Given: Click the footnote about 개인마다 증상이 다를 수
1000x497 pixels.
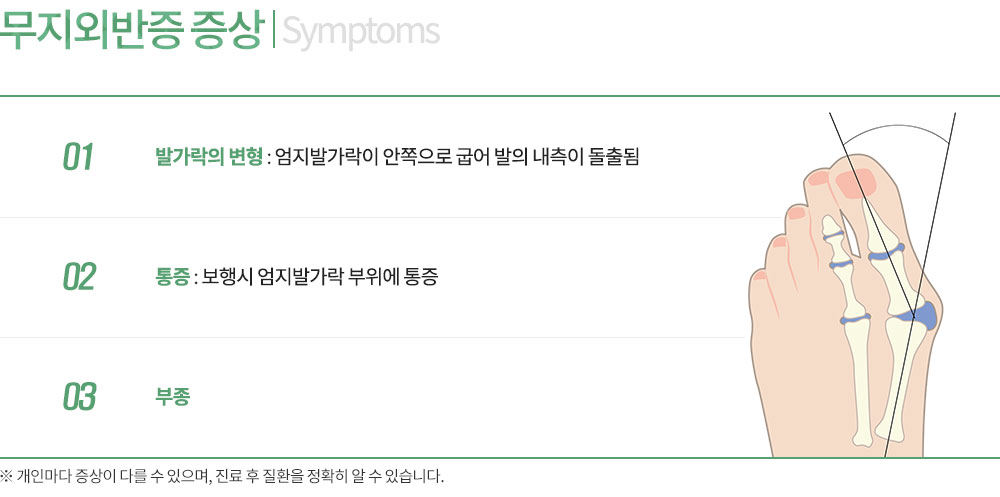Looking at the screenshot, I should coord(221,476).
